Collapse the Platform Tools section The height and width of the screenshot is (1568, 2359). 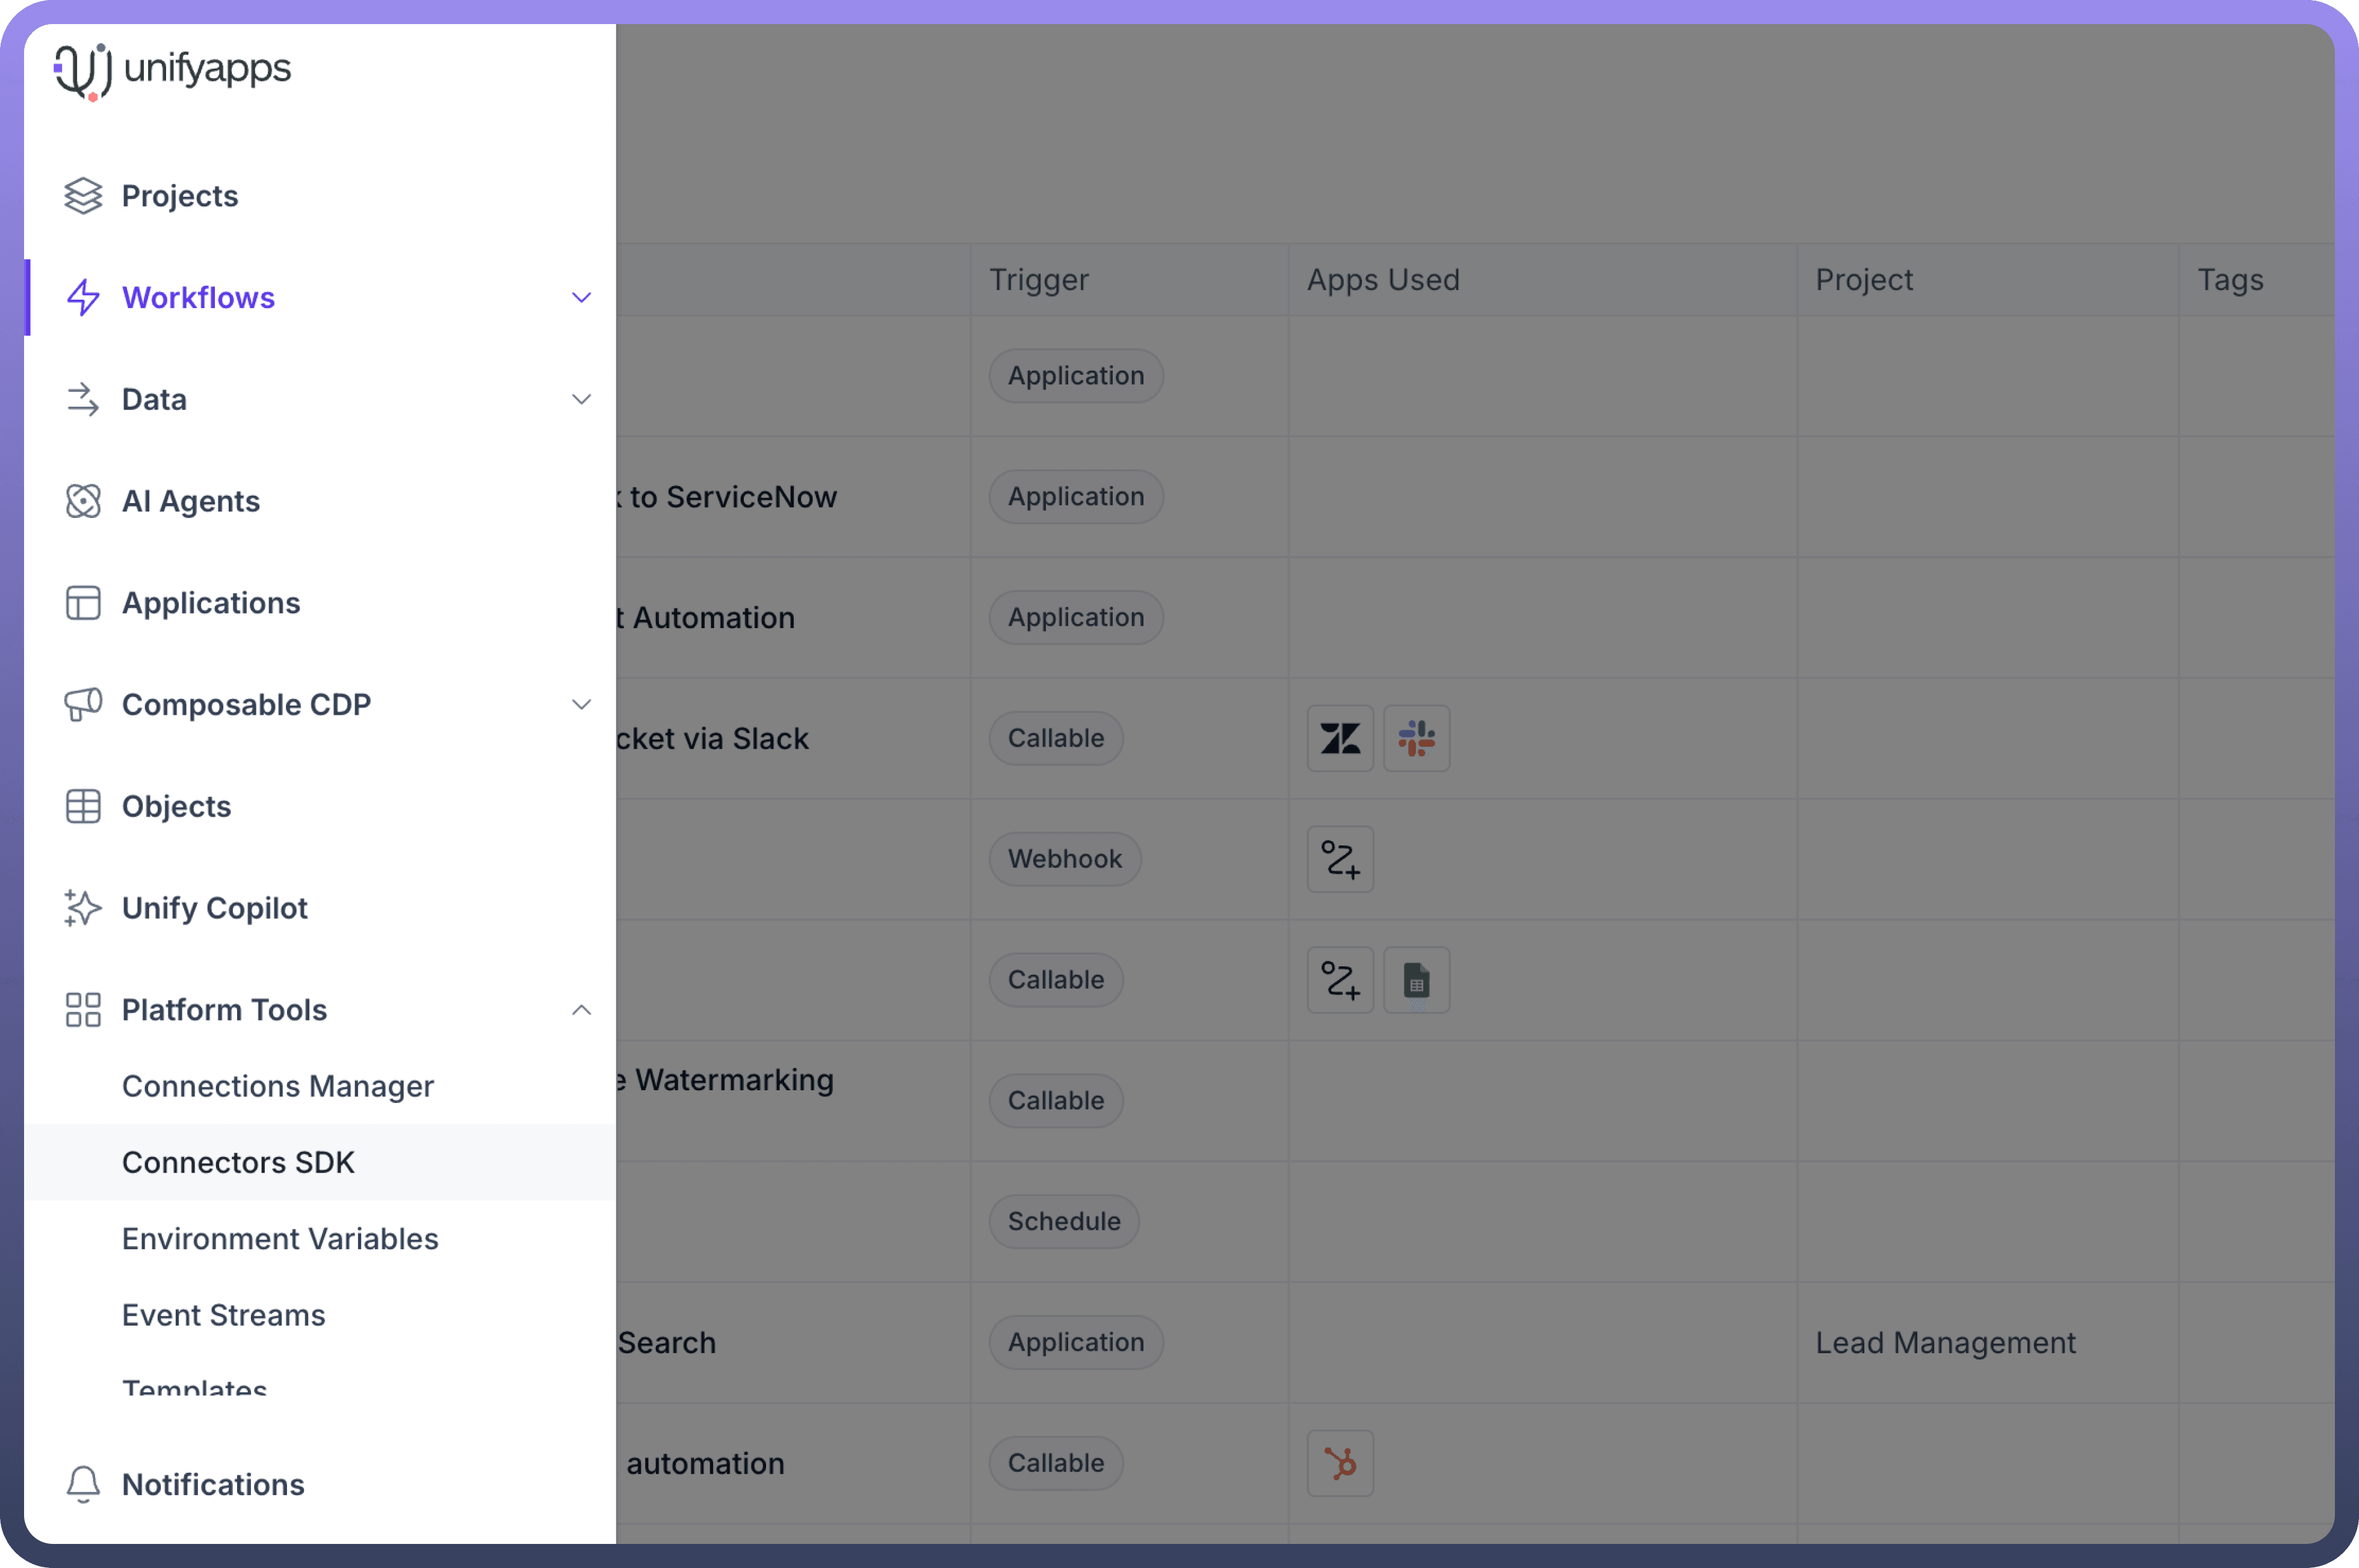click(x=581, y=1010)
